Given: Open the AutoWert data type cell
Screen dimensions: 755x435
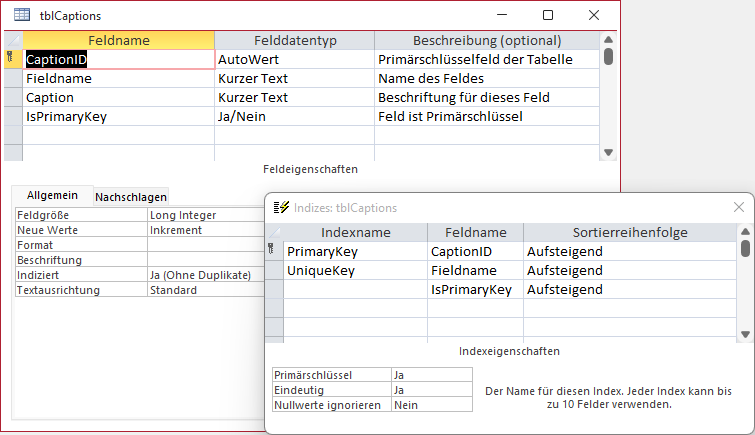Looking at the screenshot, I should pos(295,59).
